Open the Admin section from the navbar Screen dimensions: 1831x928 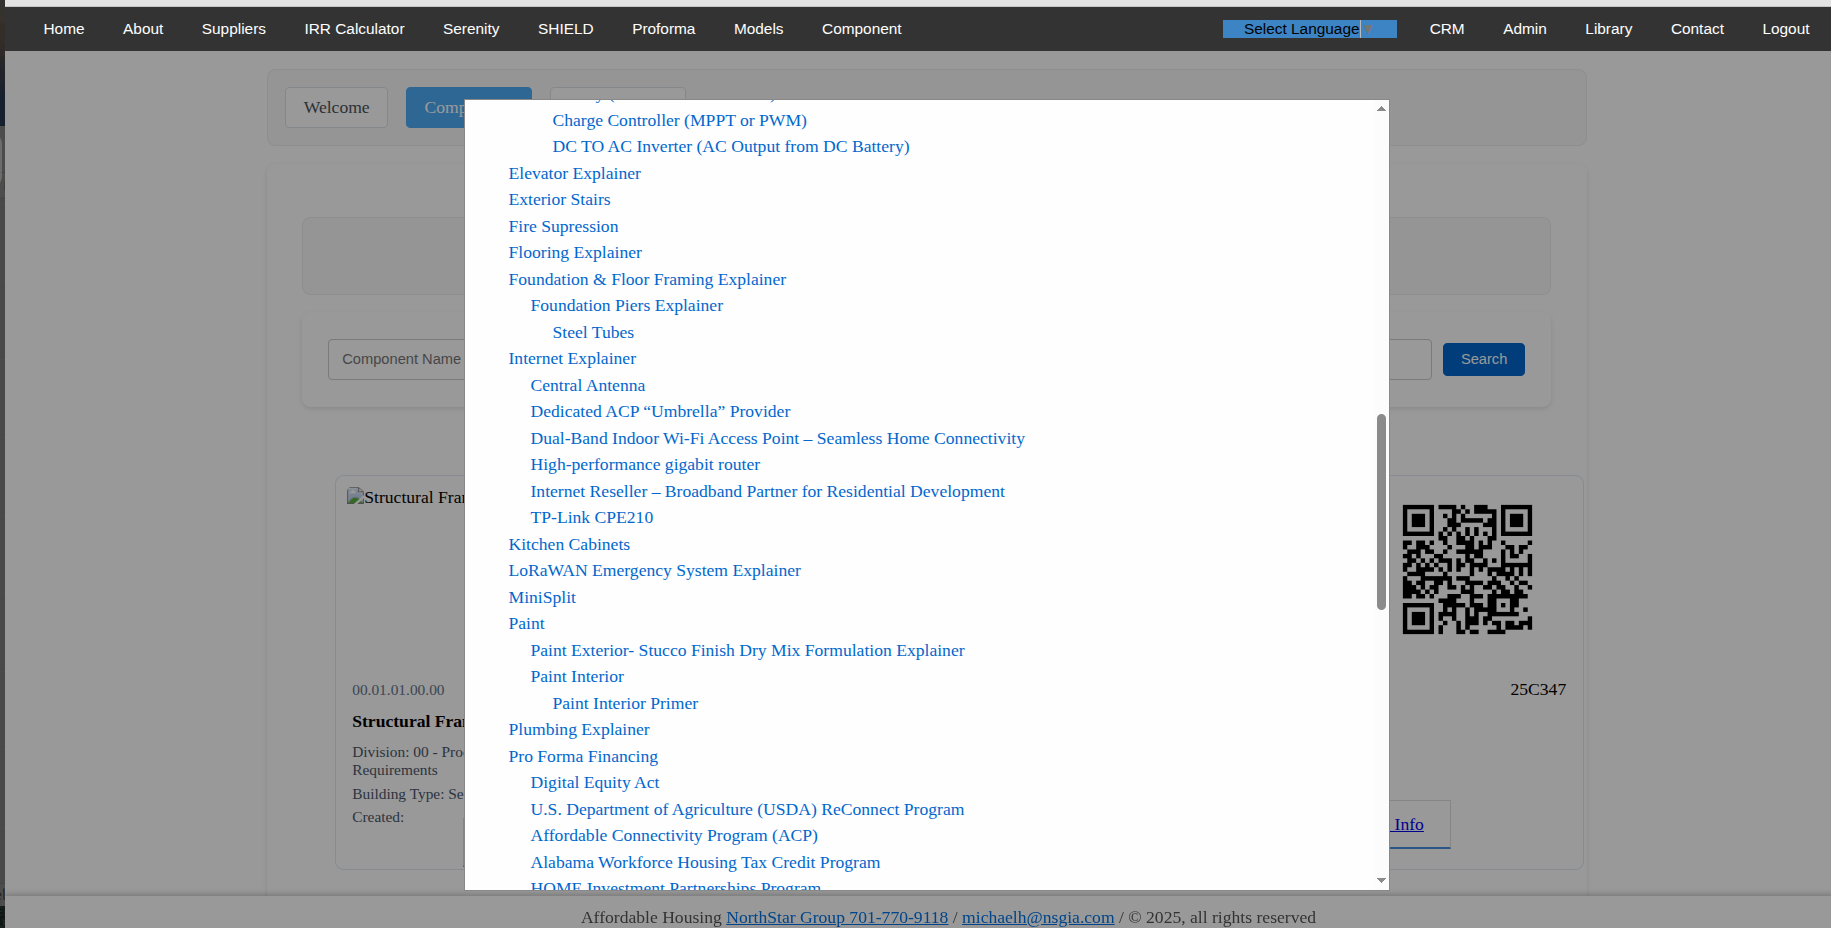[x=1524, y=29]
